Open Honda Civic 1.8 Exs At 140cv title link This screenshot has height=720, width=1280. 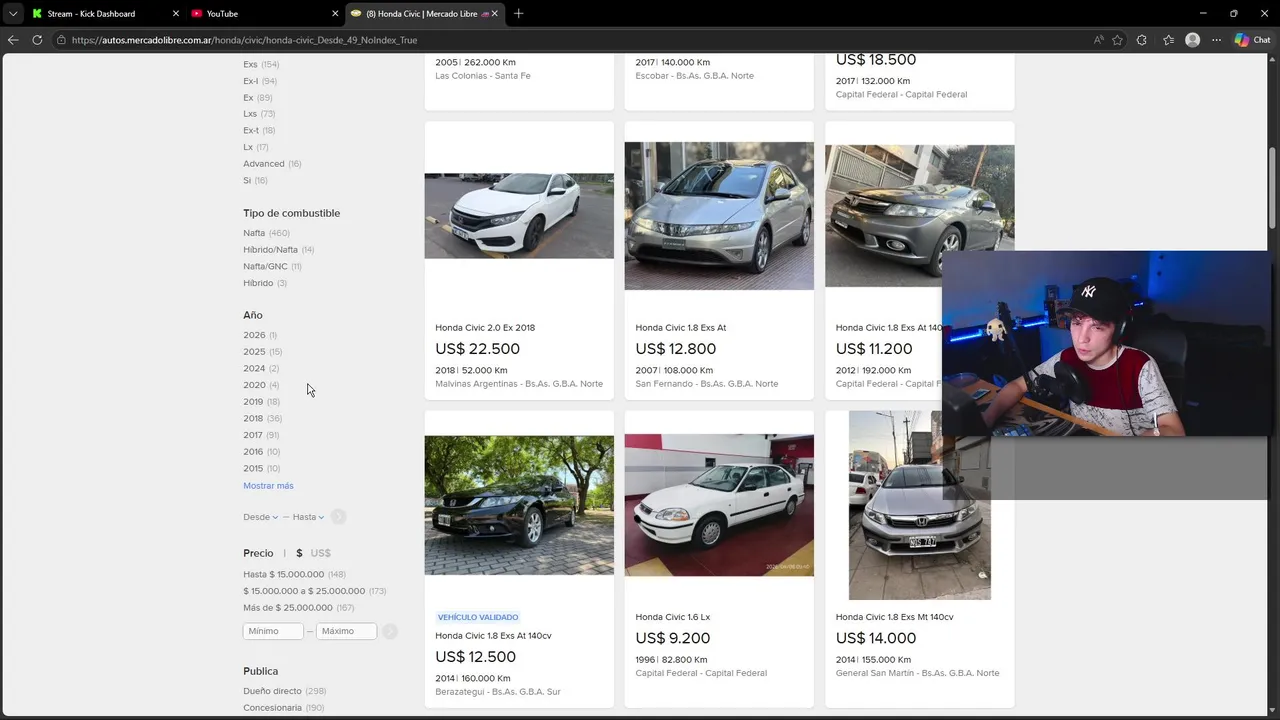493,636
